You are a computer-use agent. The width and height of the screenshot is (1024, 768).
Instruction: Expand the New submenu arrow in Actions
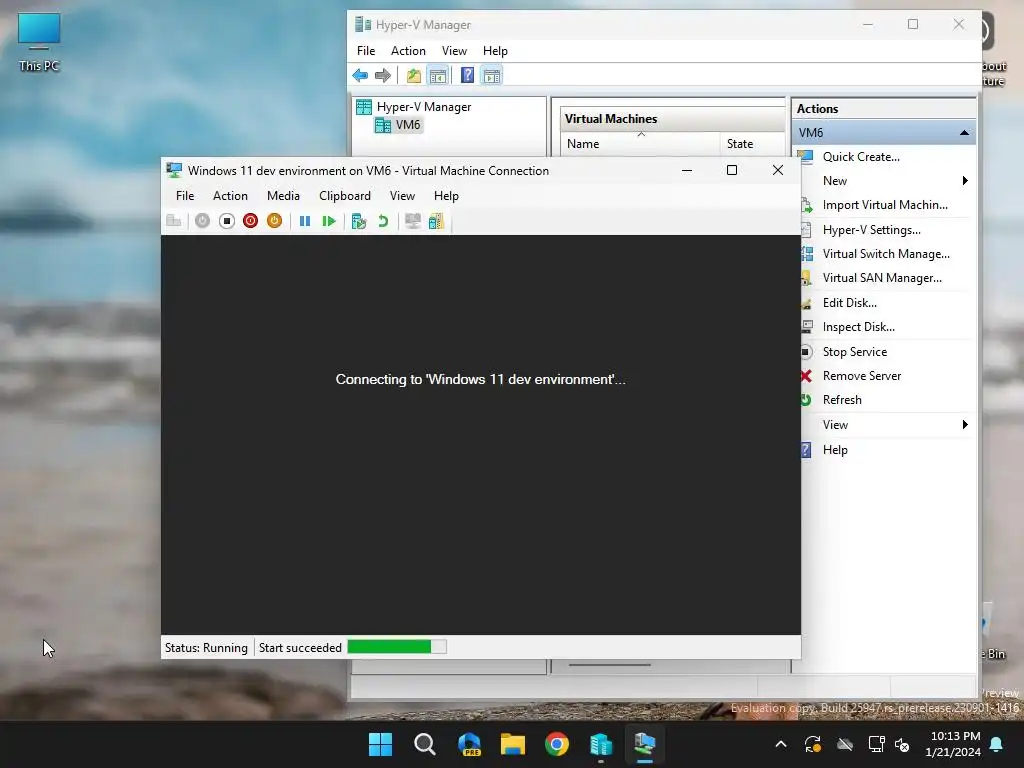click(x=965, y=181)
